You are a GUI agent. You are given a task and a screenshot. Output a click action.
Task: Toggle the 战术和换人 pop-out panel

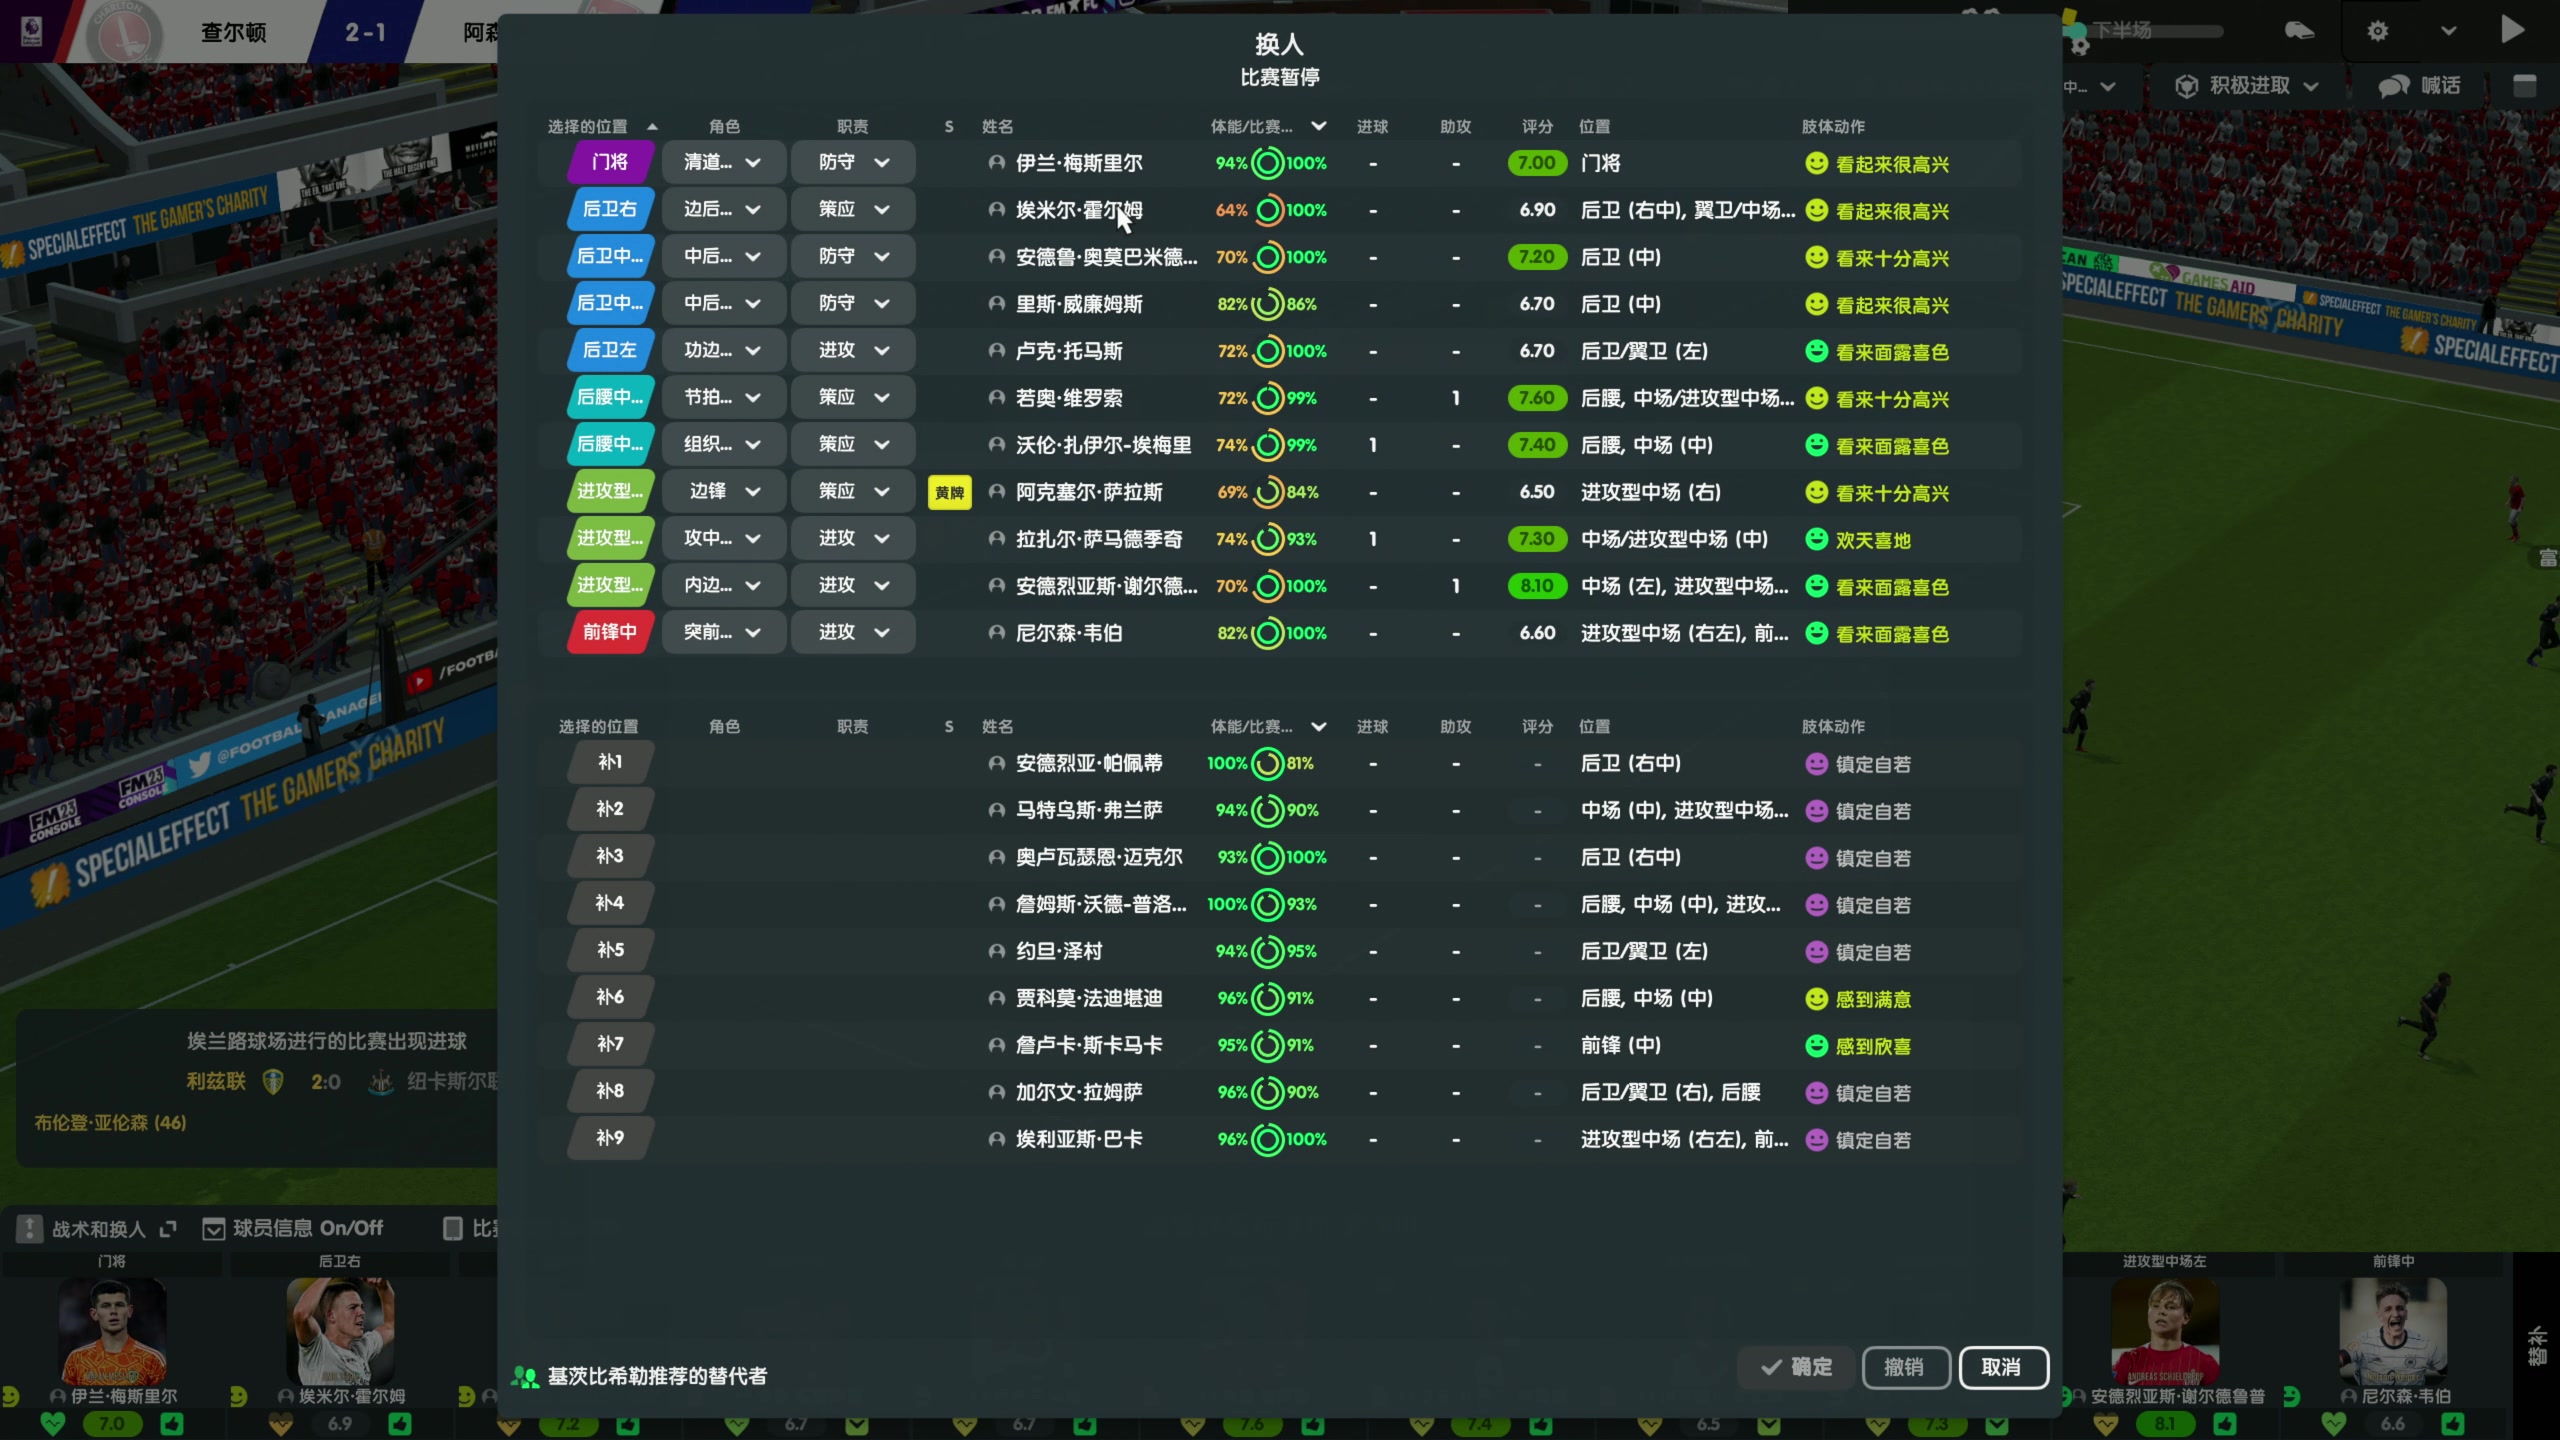point(168,1229)
